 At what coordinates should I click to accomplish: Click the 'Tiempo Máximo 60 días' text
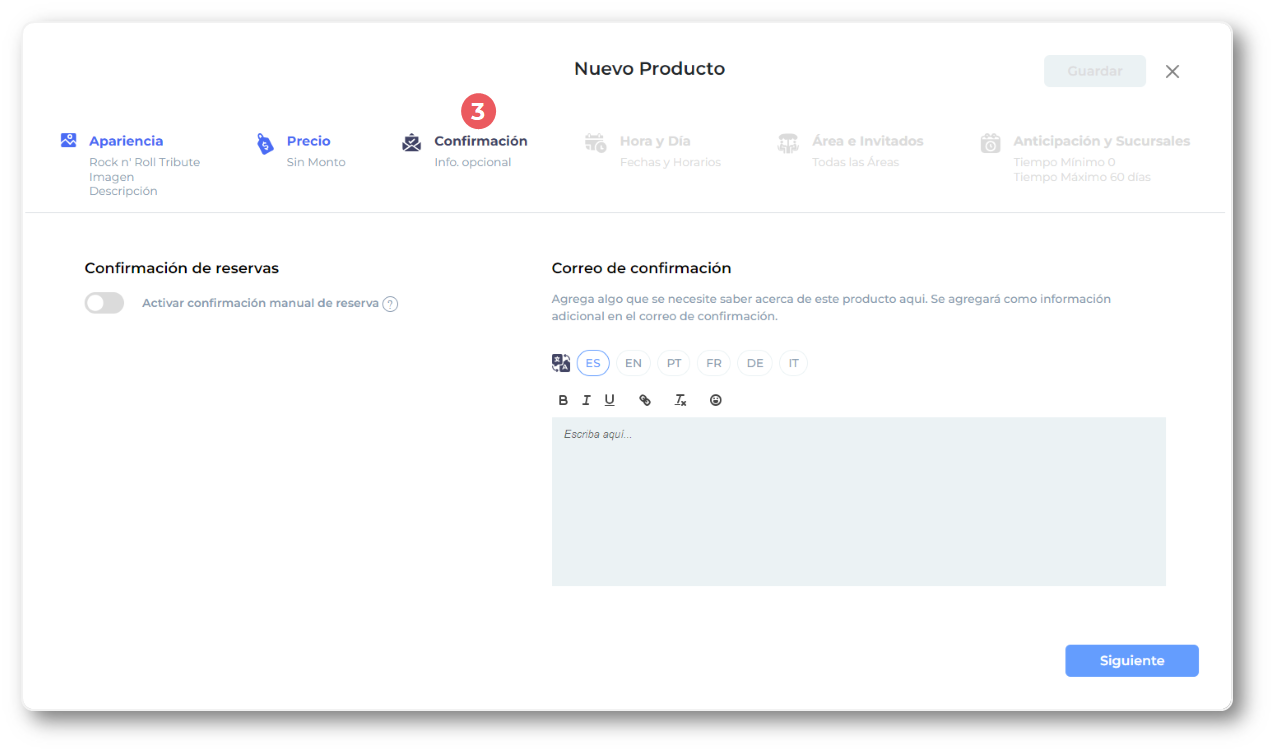pyautogui.click(x=1082, y=177)
